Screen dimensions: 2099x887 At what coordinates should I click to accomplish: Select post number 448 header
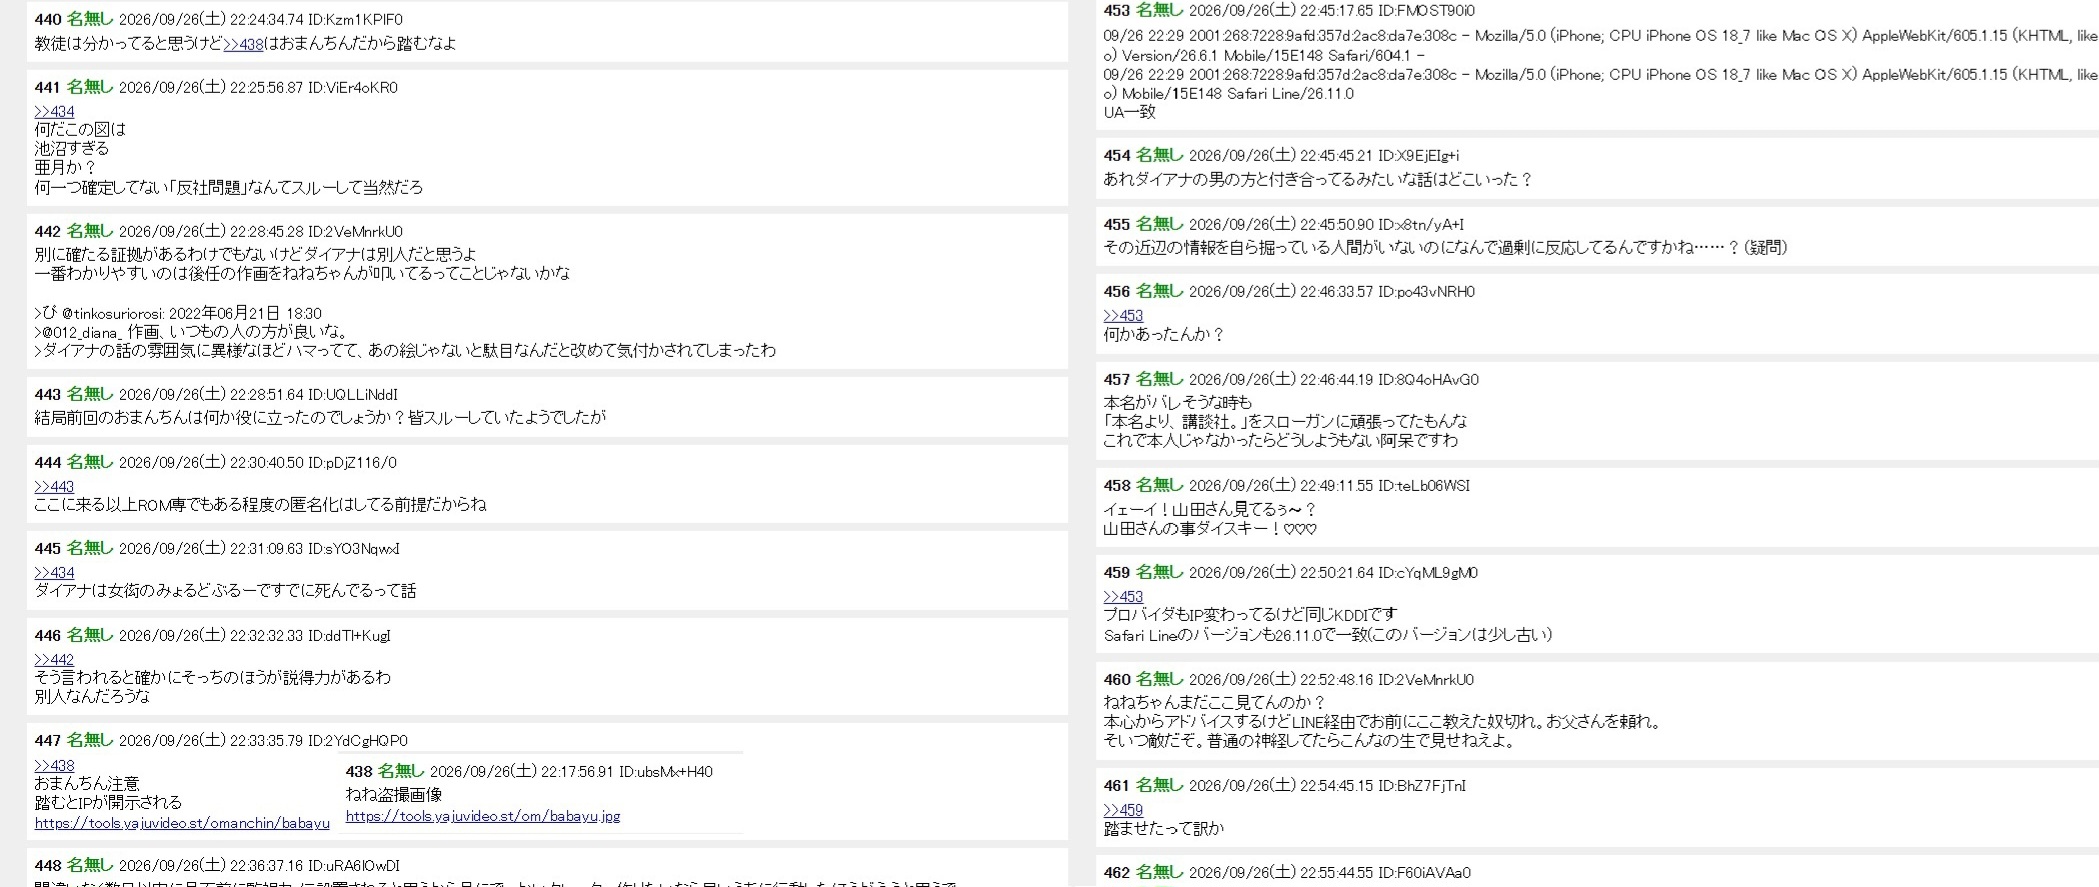pyautogui.click(x=47, y=865)
